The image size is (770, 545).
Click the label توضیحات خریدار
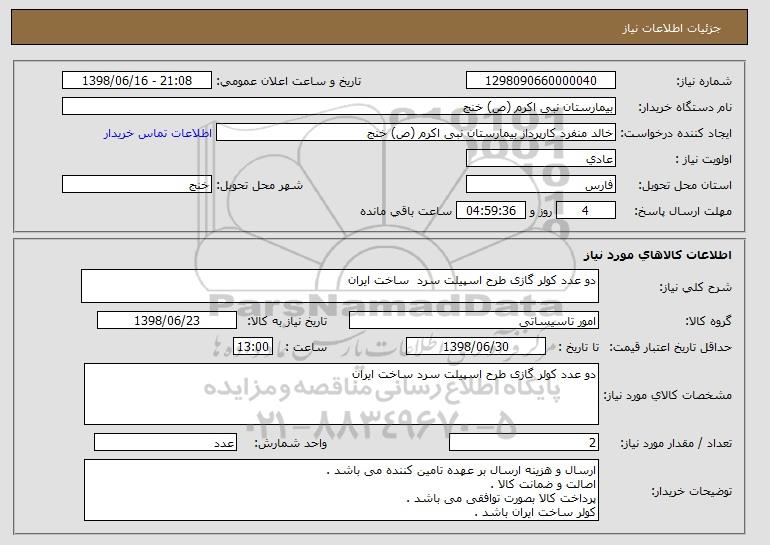coord(691,491)
